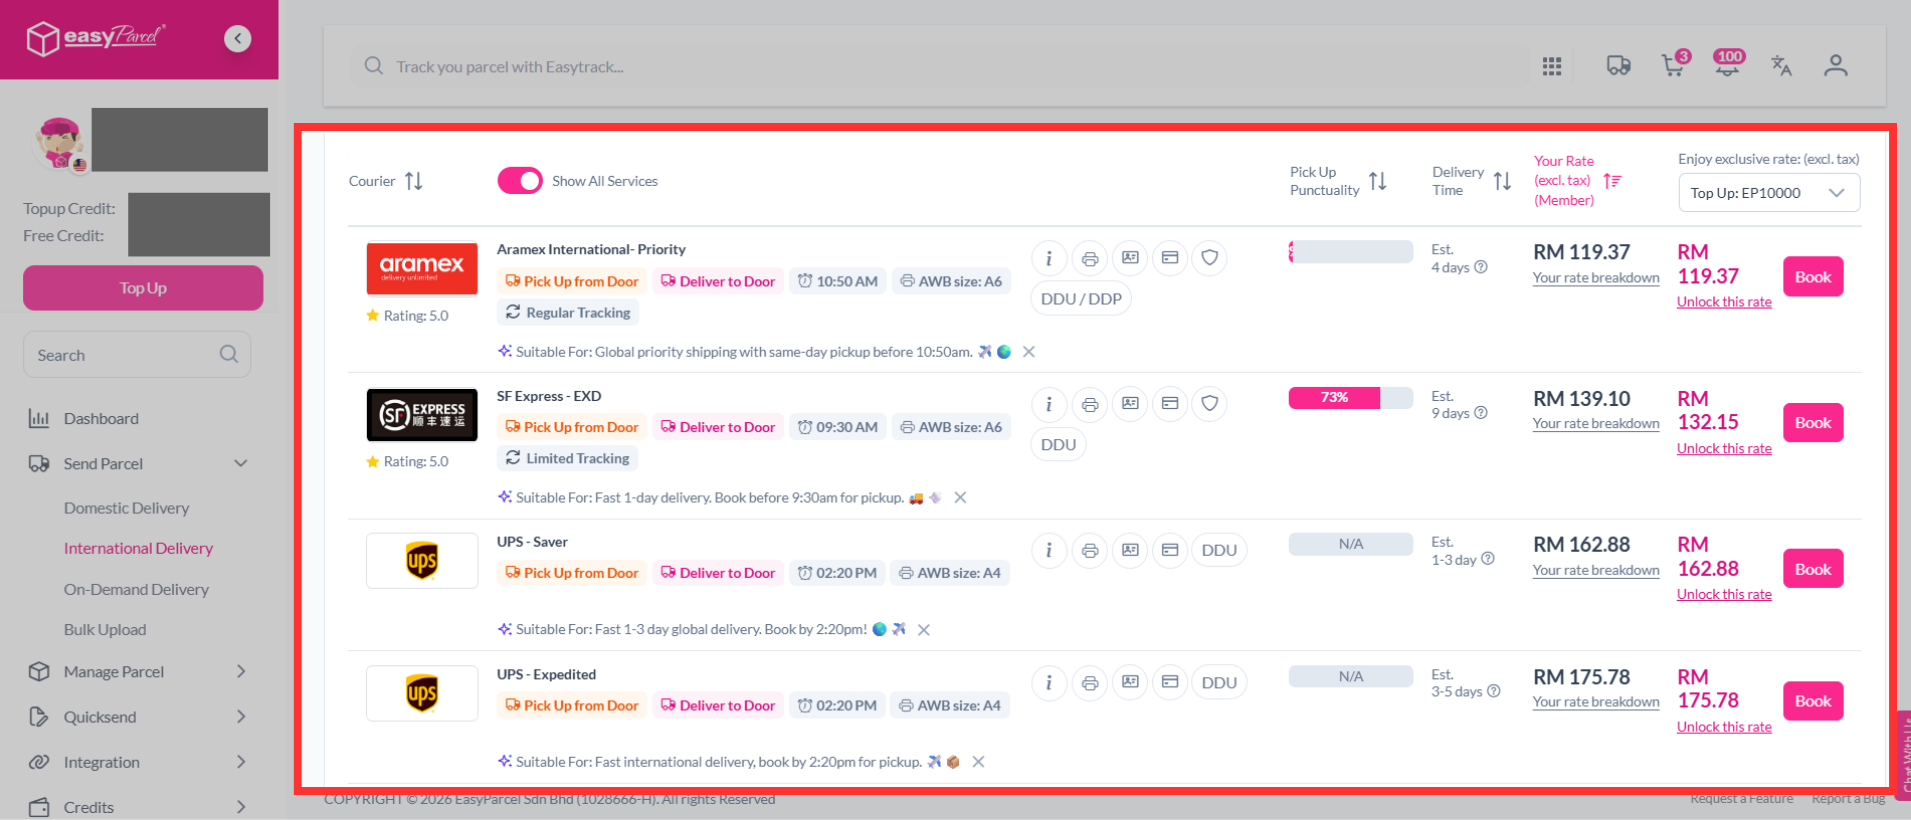Image resolution: width=1911 pixels, height=820 pixels.
Task: Dismiss the Aramex 'Suitable For' hint
Action: (1029, 352)
